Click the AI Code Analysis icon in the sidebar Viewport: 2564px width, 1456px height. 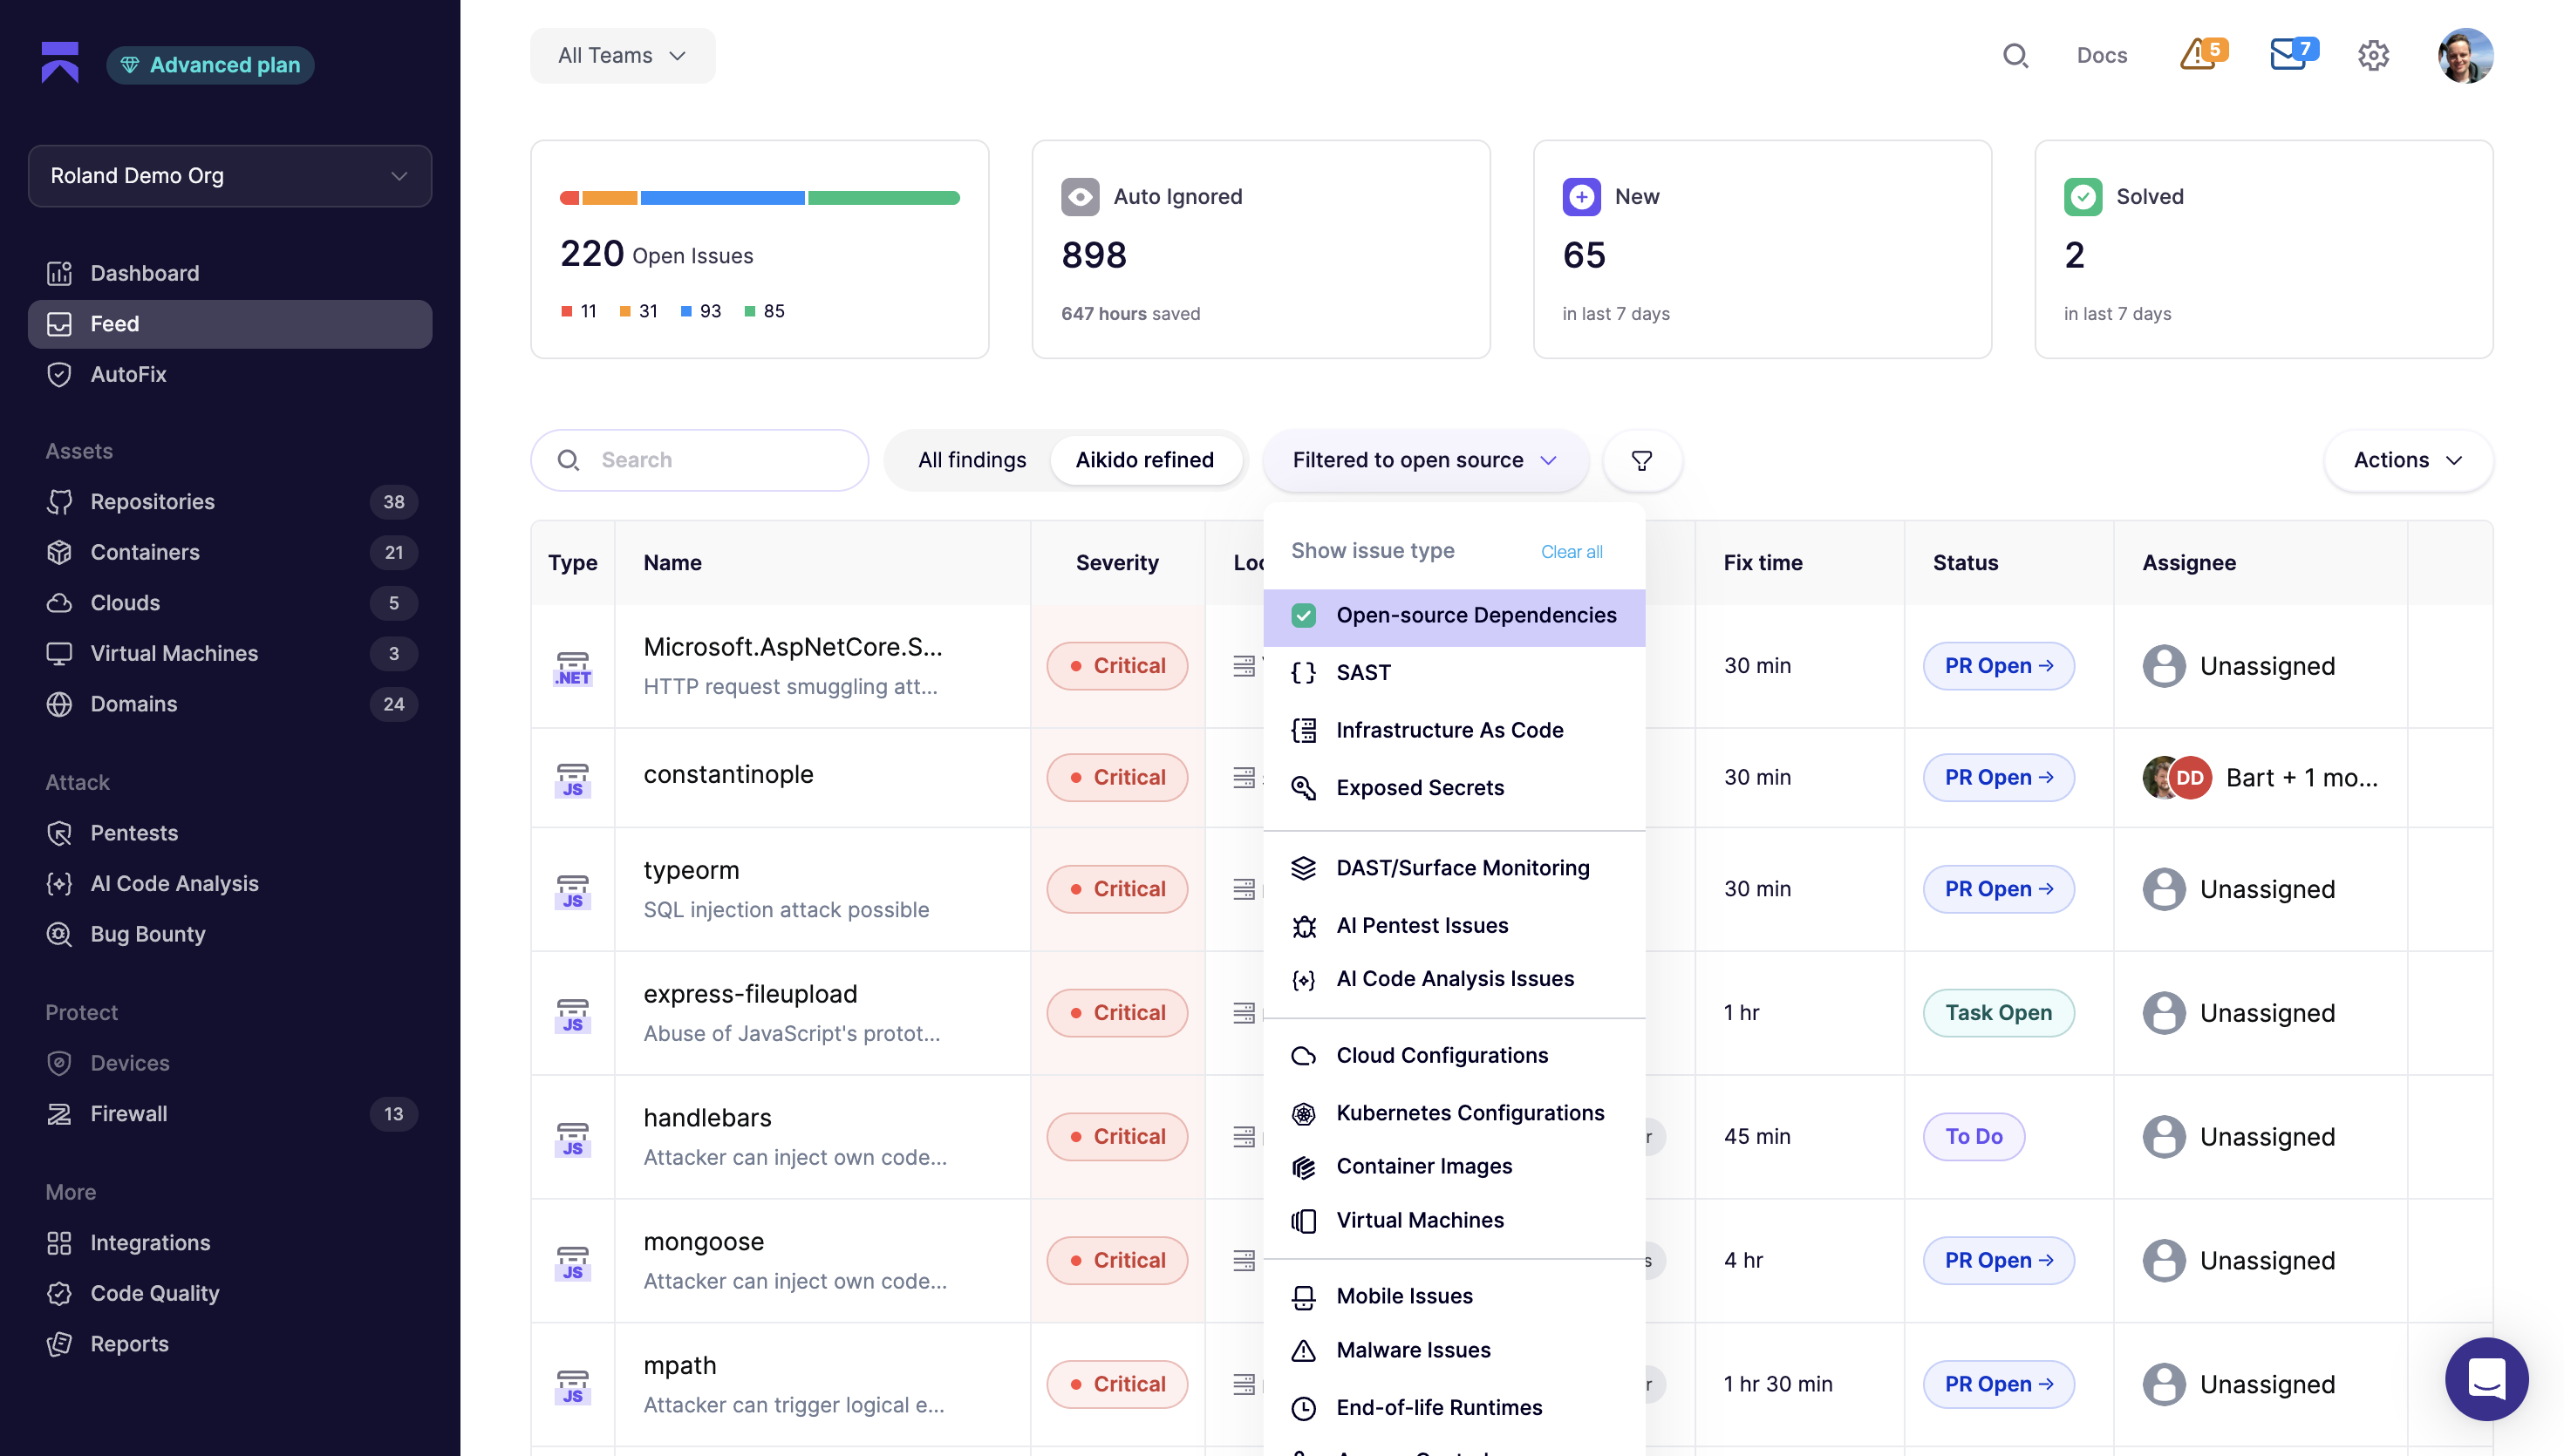click(x=59, y=883)
